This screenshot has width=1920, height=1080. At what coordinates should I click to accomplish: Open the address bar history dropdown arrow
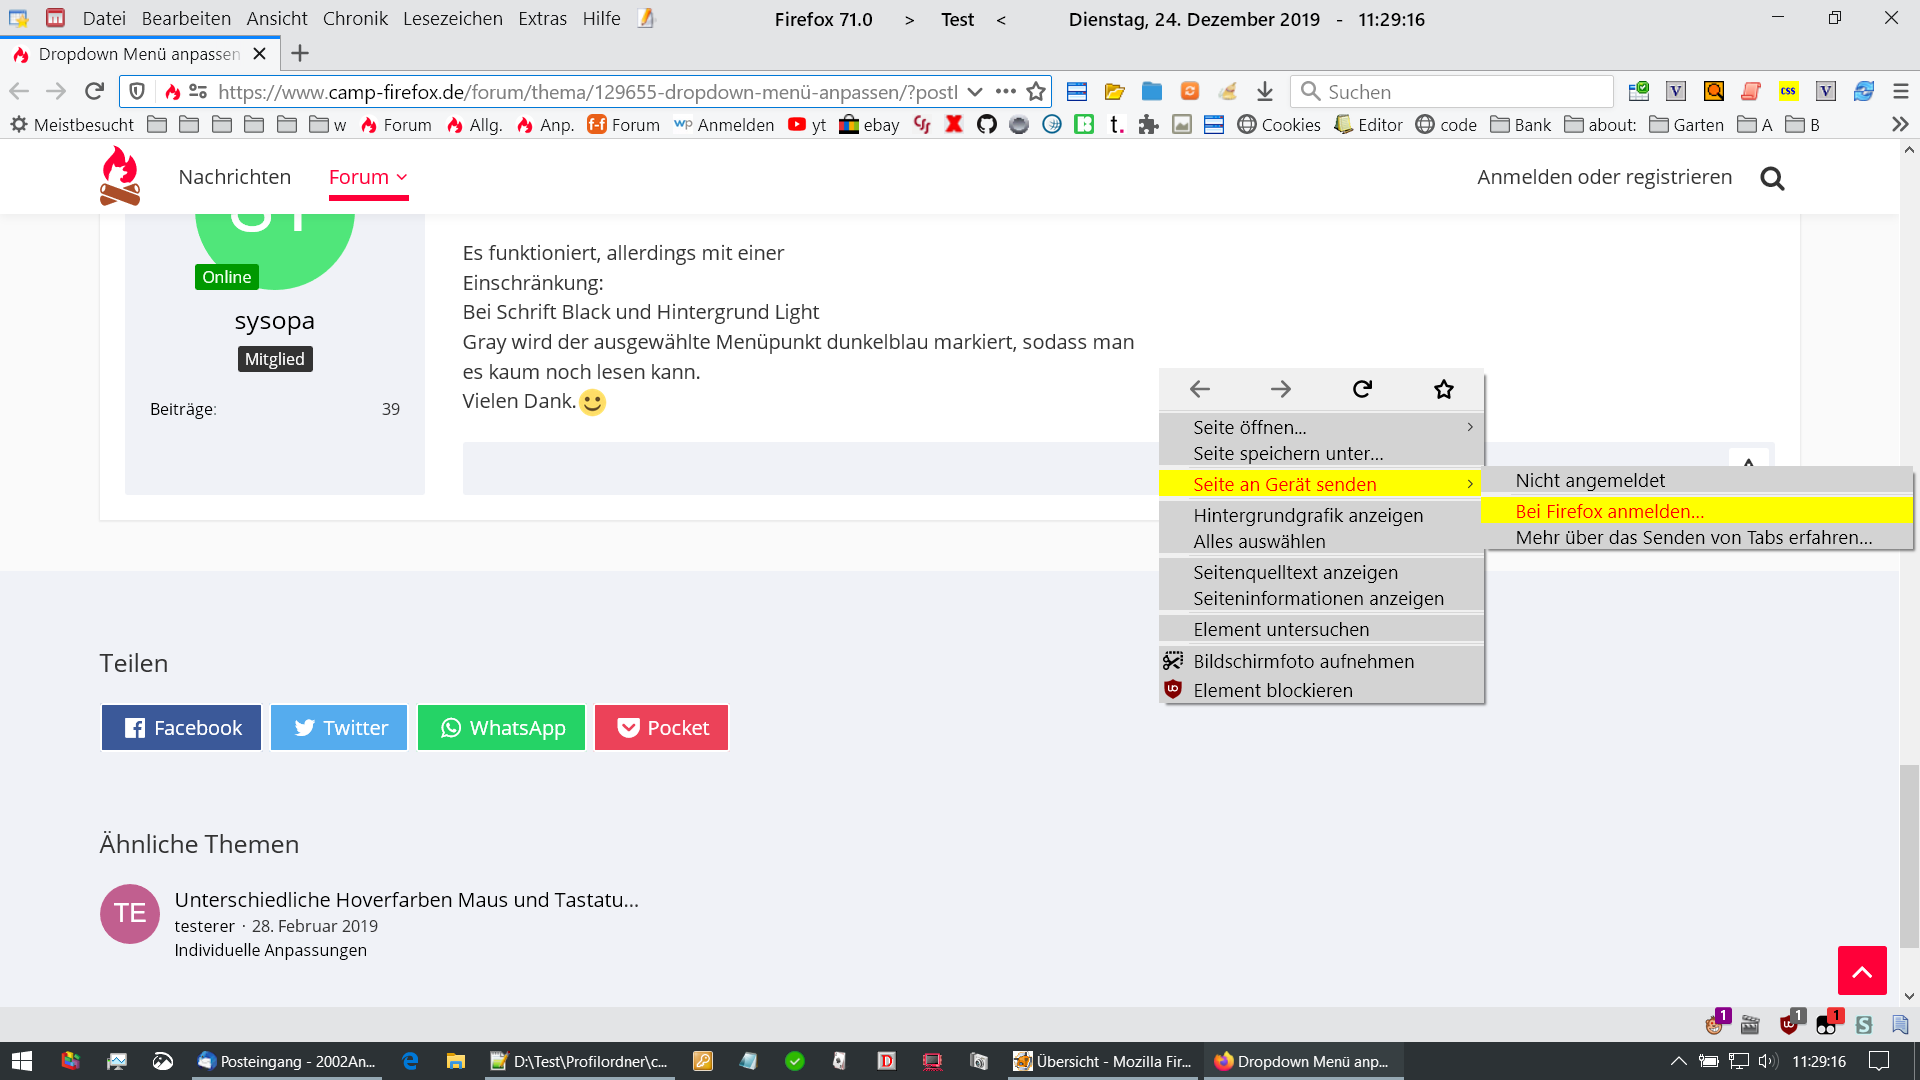point(975,92)
